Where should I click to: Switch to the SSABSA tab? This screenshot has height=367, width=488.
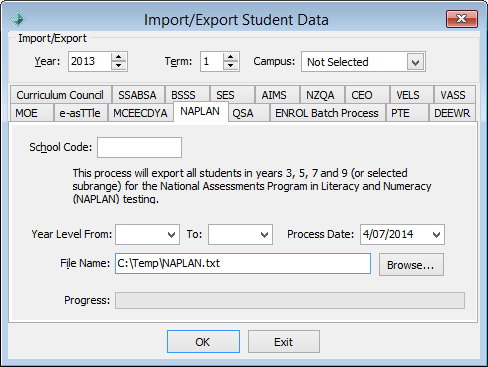(x=138, y=95)
